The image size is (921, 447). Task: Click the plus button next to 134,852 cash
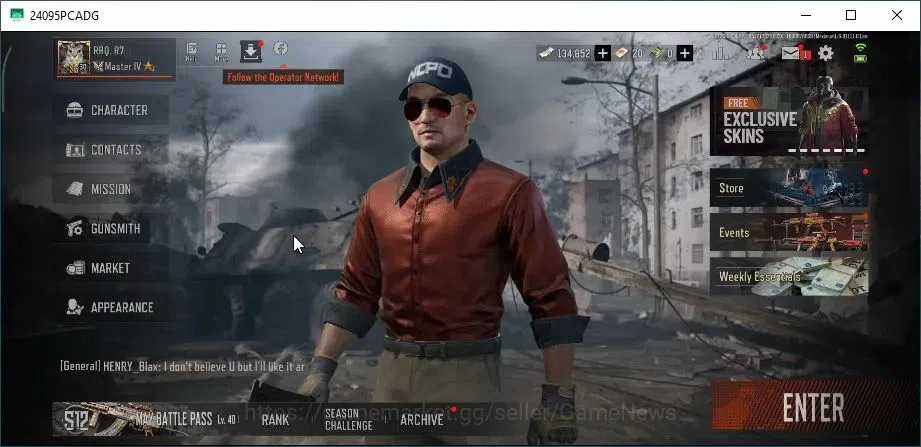pos(602,53)
